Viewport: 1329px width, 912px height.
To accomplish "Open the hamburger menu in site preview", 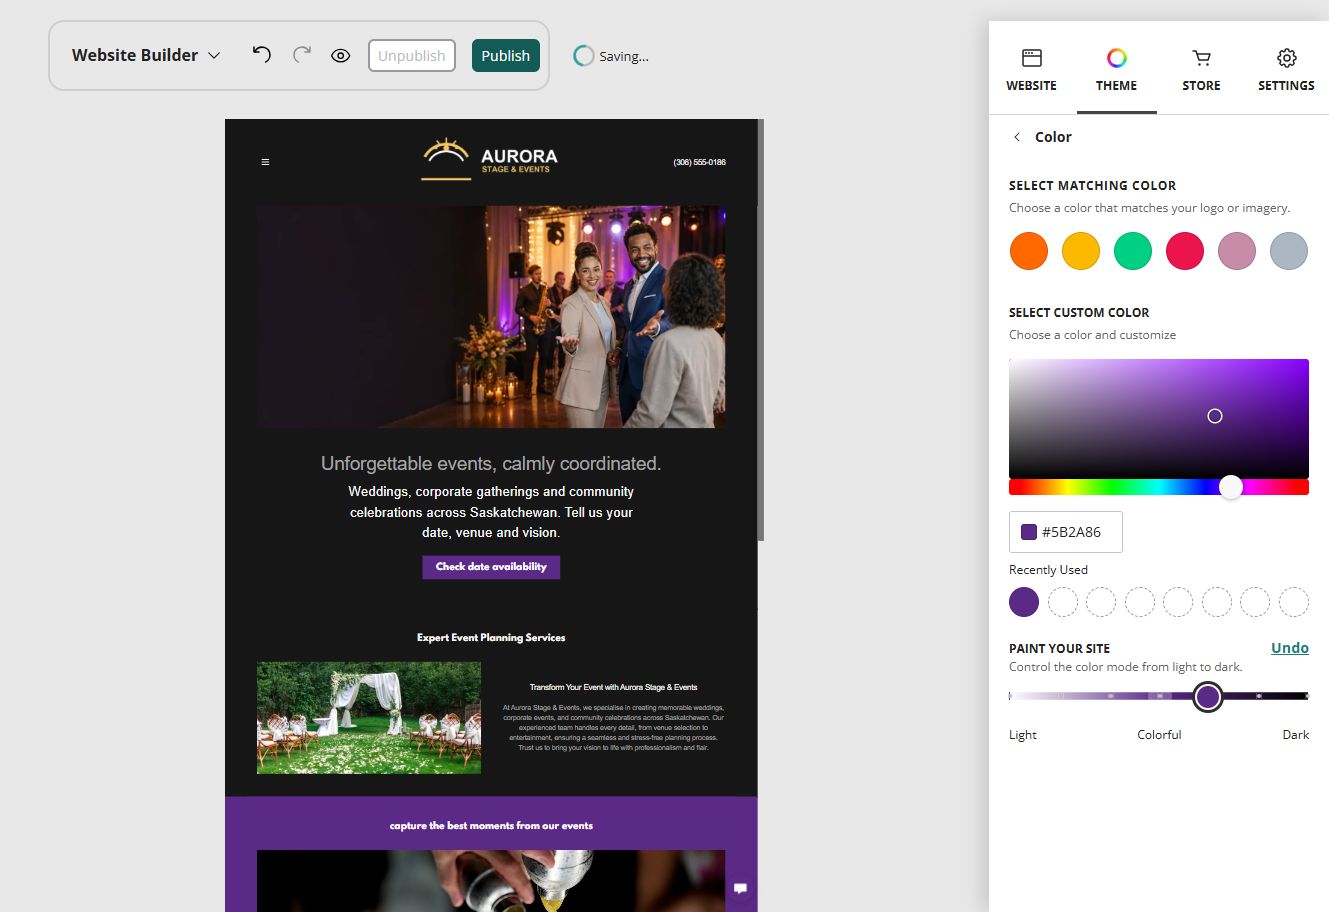I will click(265, 162).
